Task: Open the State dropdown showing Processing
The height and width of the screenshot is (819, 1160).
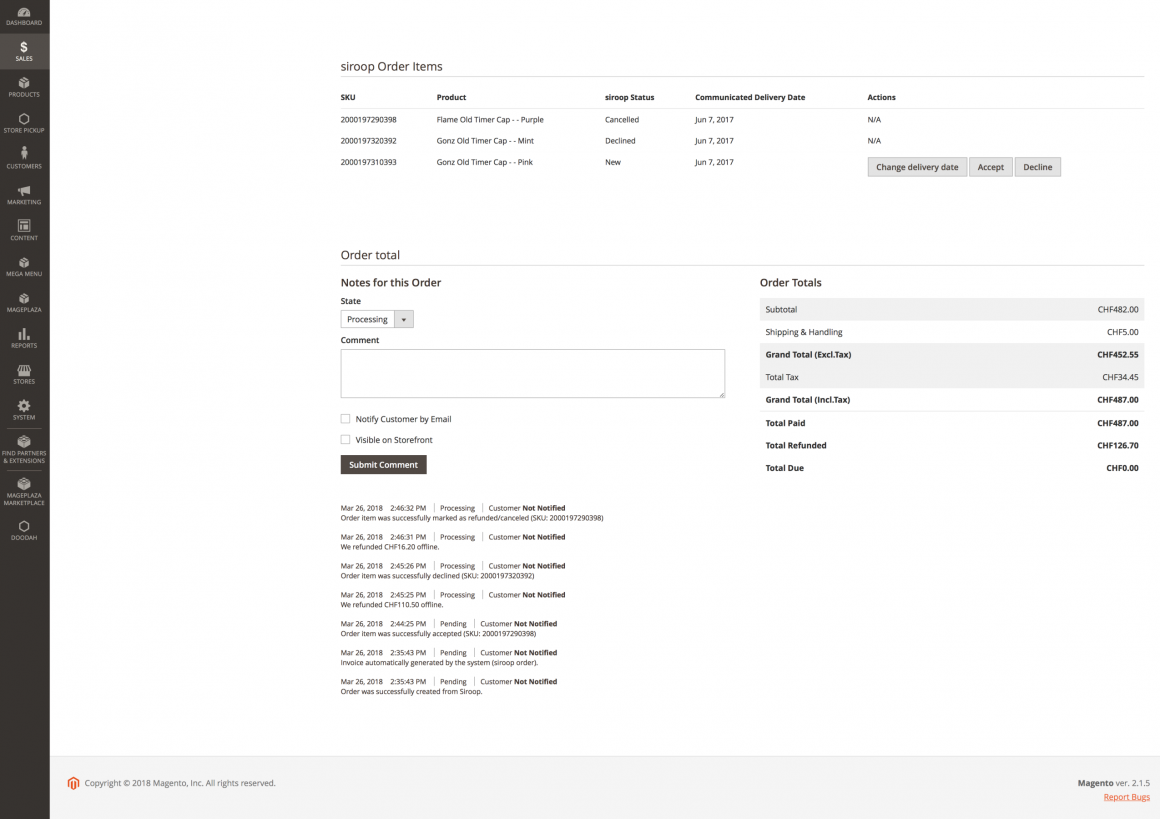Action: click(377, 320)
